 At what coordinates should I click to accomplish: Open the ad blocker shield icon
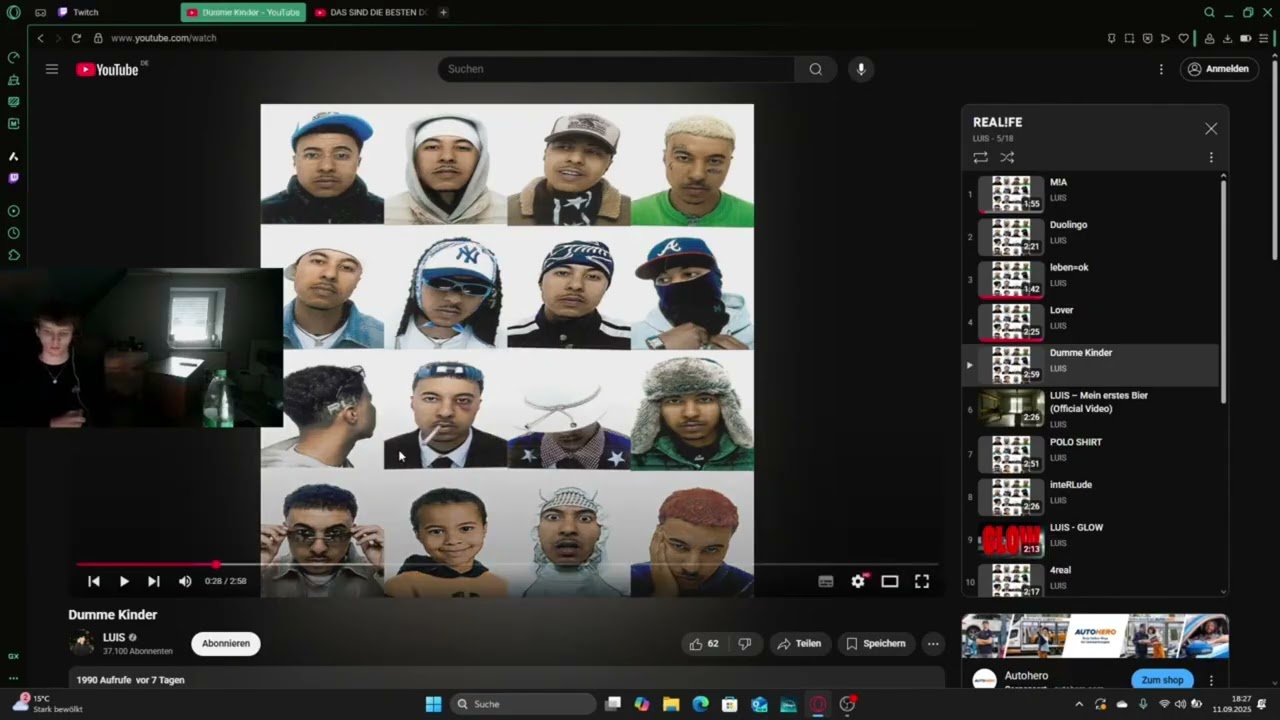point(1147,38)
